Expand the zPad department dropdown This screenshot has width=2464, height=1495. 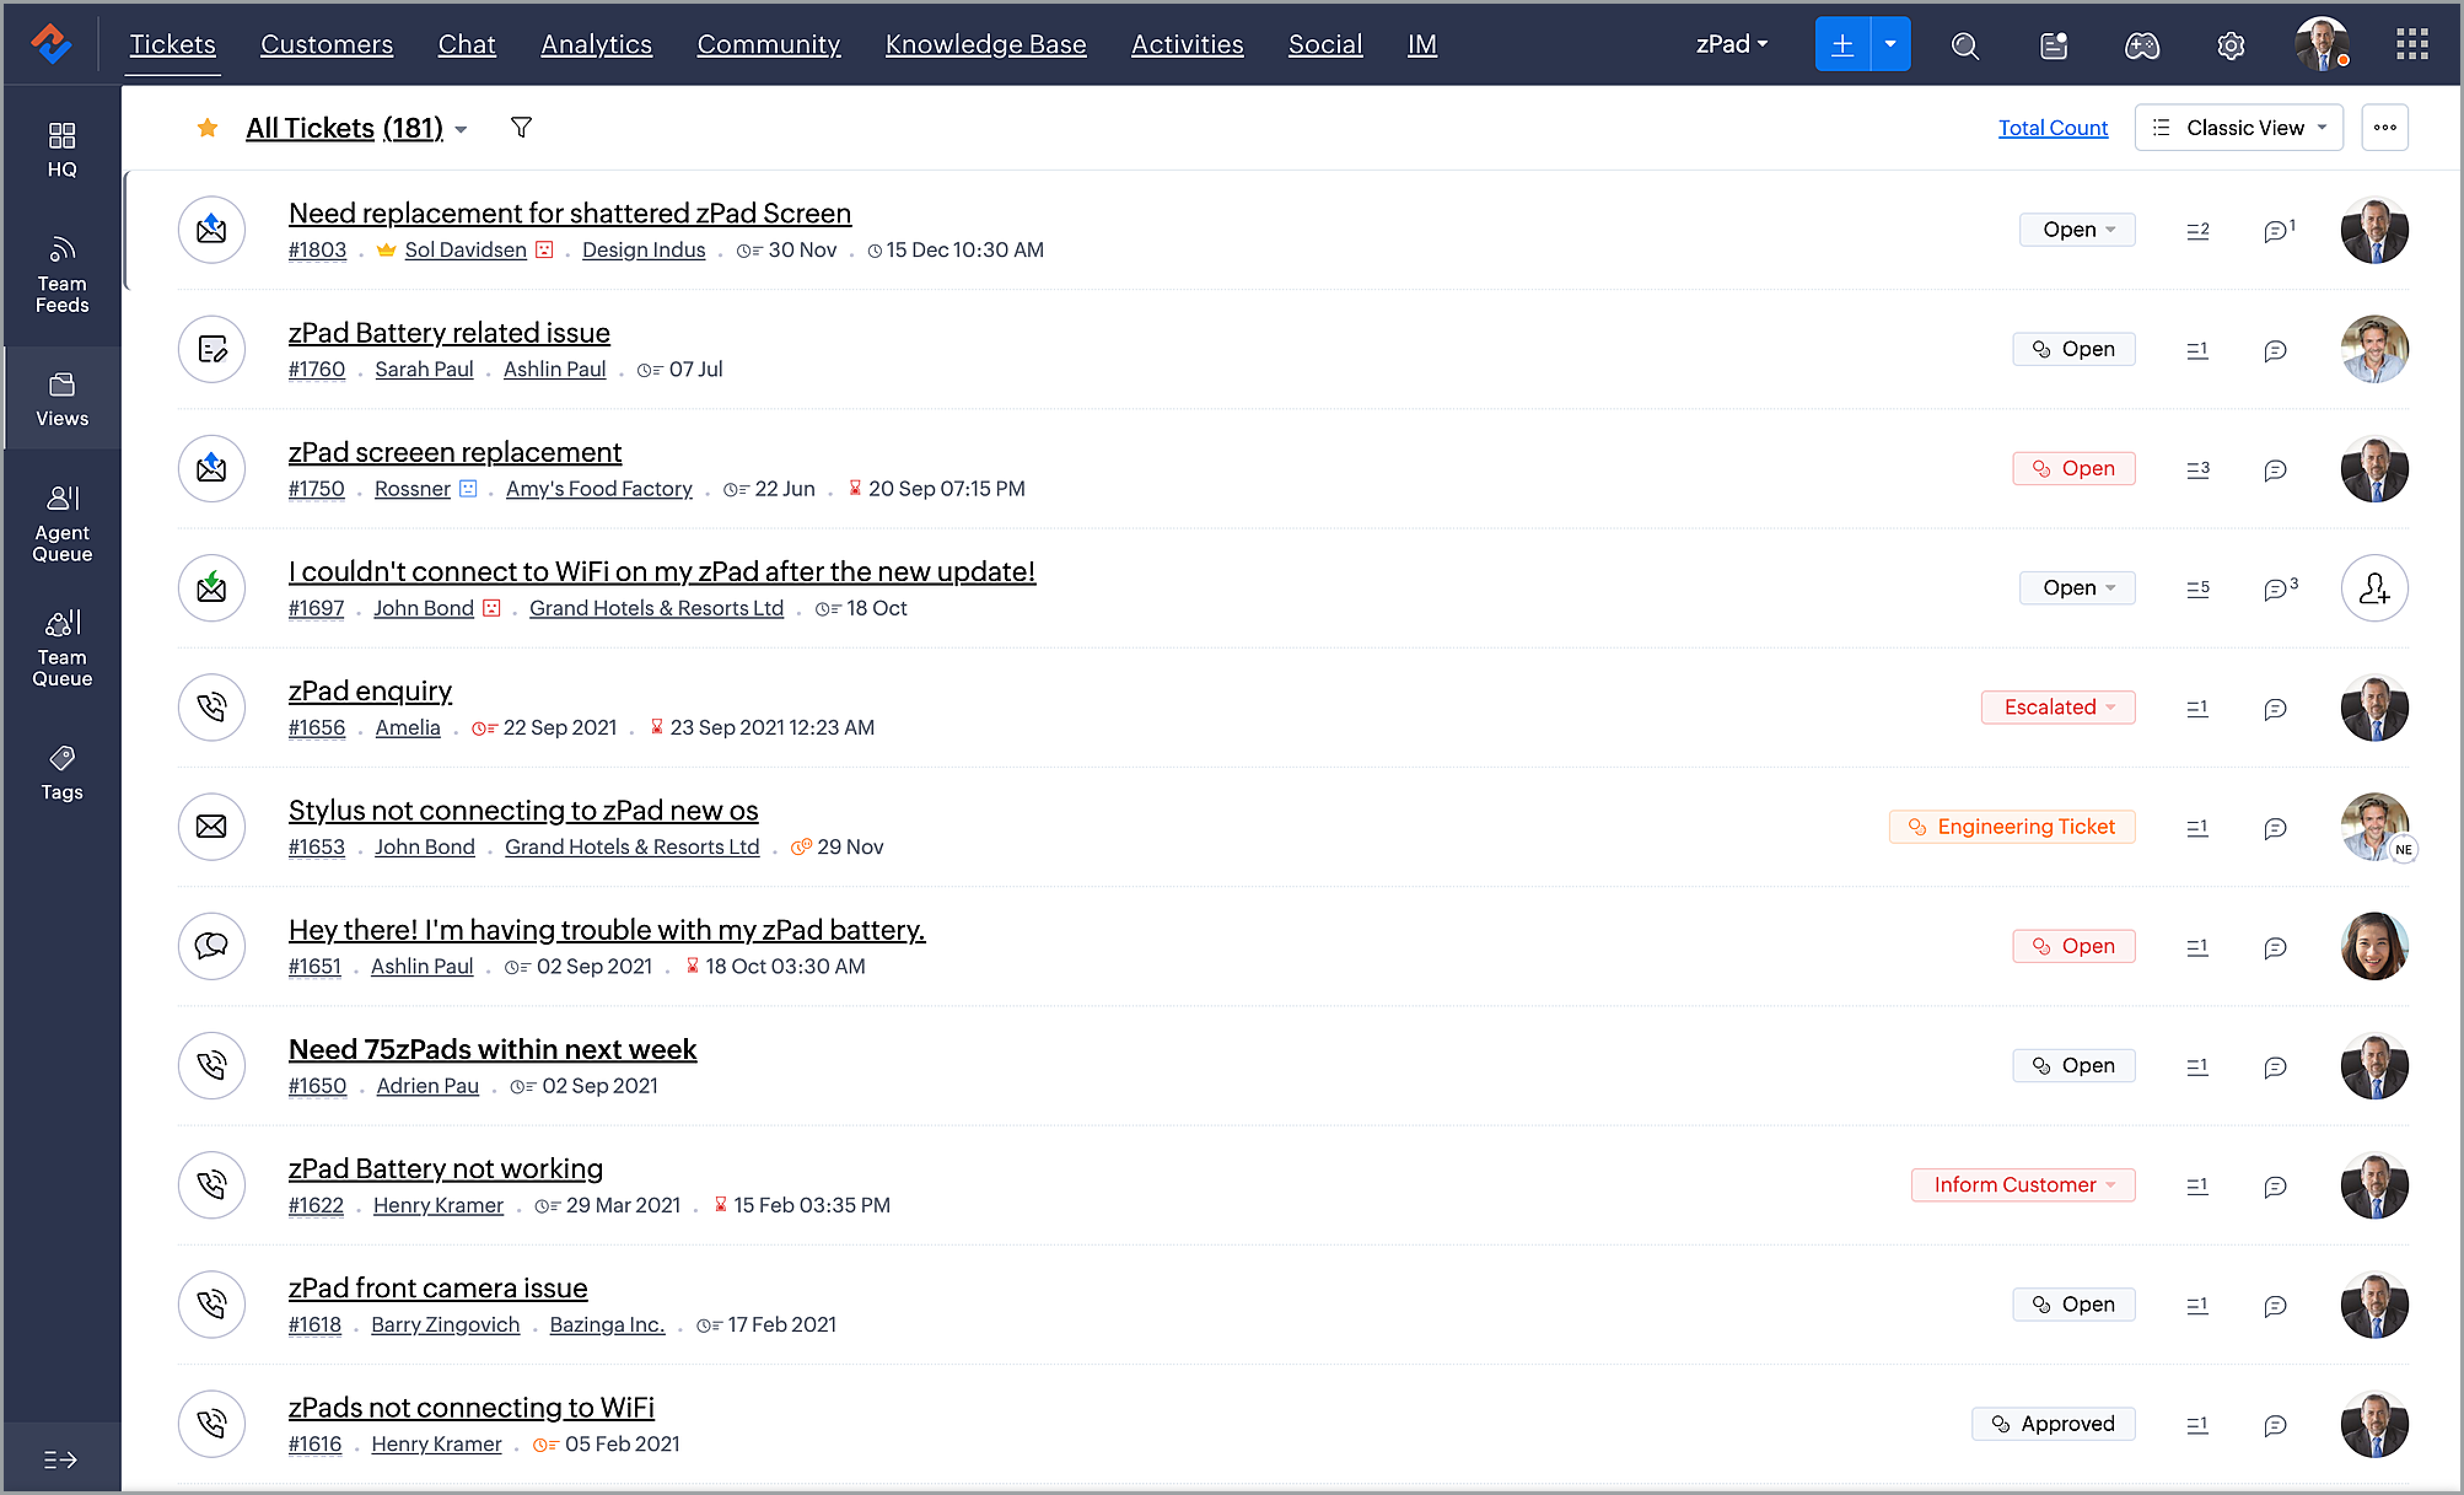click(x=1731, y=44)
